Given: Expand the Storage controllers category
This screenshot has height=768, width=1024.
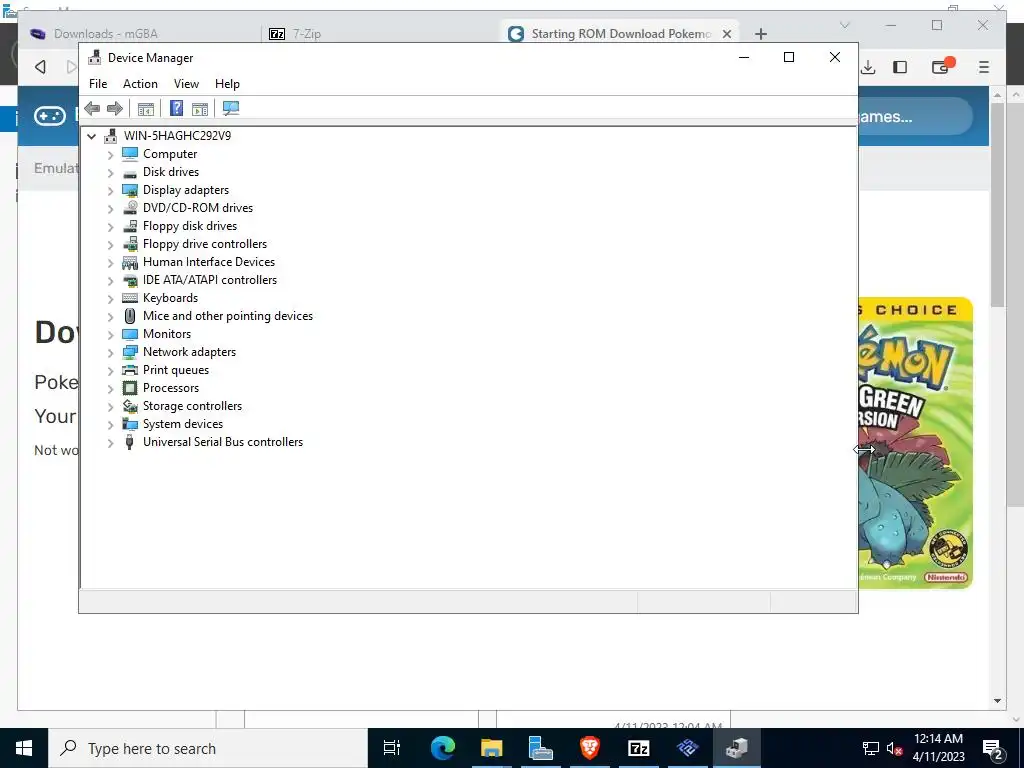Looking at the screenshot, I should 110,407.
